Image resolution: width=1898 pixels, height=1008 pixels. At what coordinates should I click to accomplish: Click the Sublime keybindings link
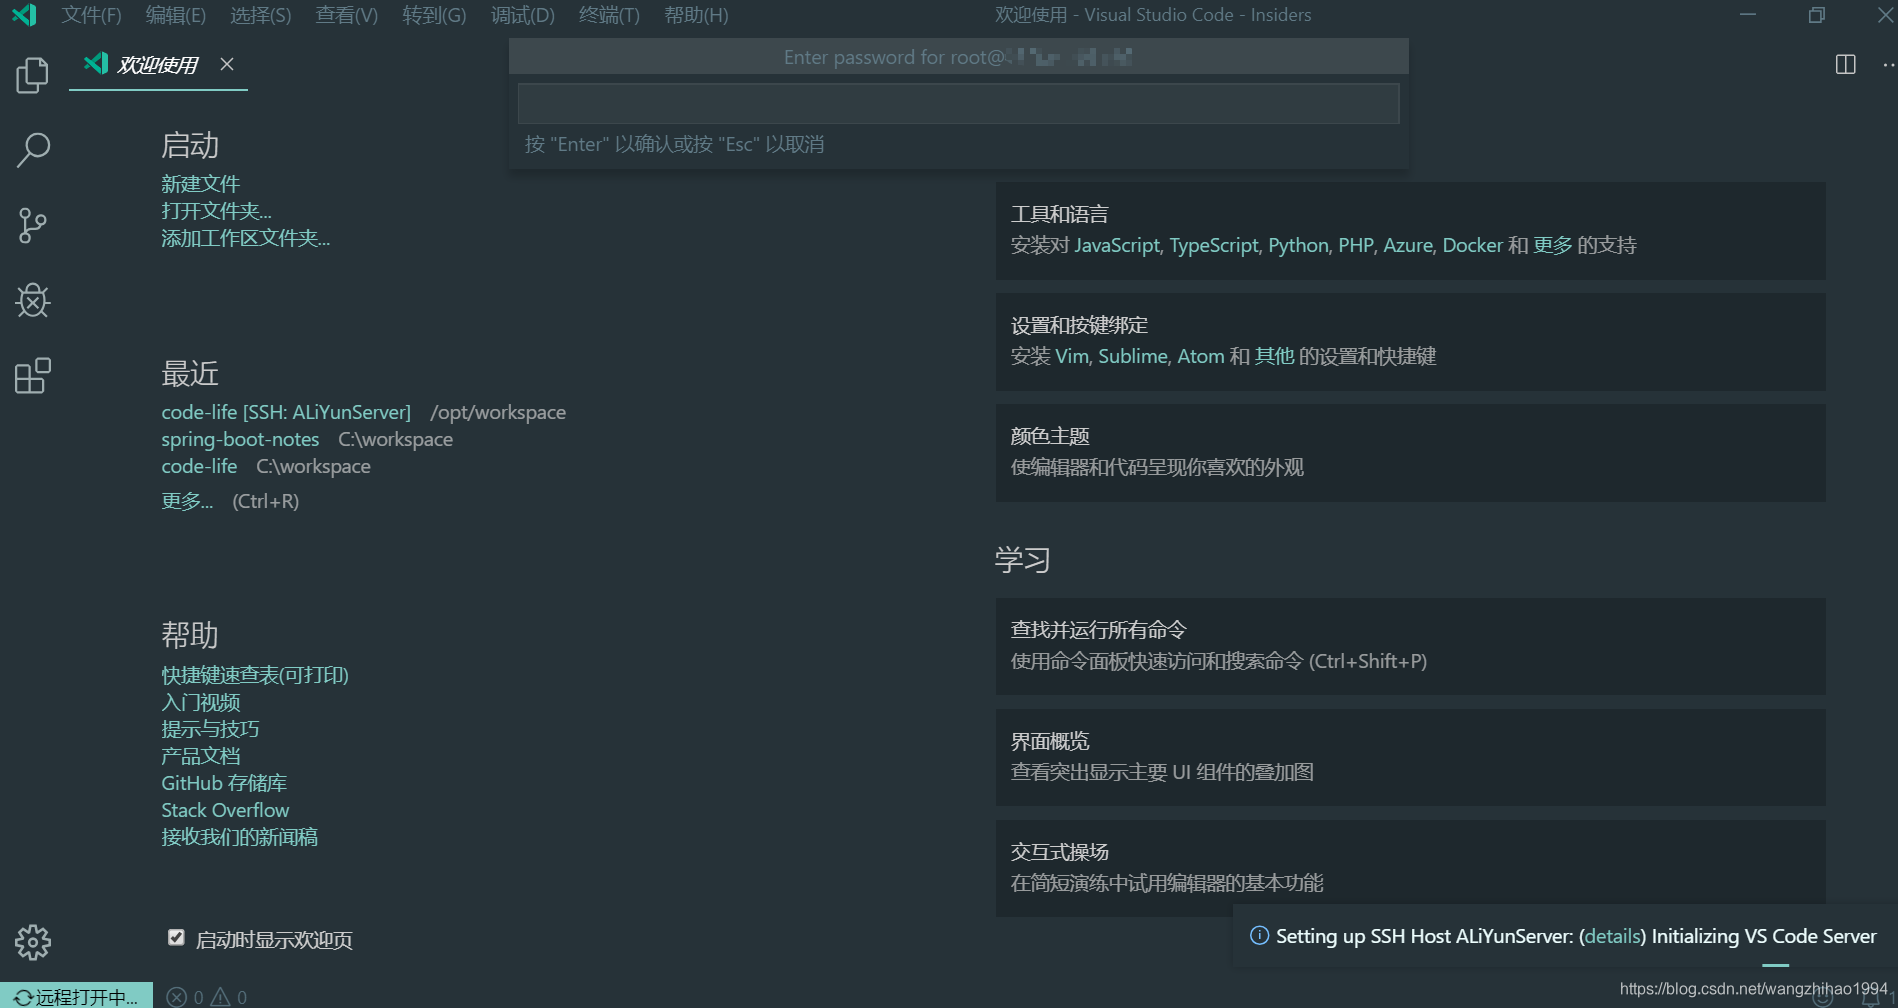pyautogui.click(x=1133, y=356)
